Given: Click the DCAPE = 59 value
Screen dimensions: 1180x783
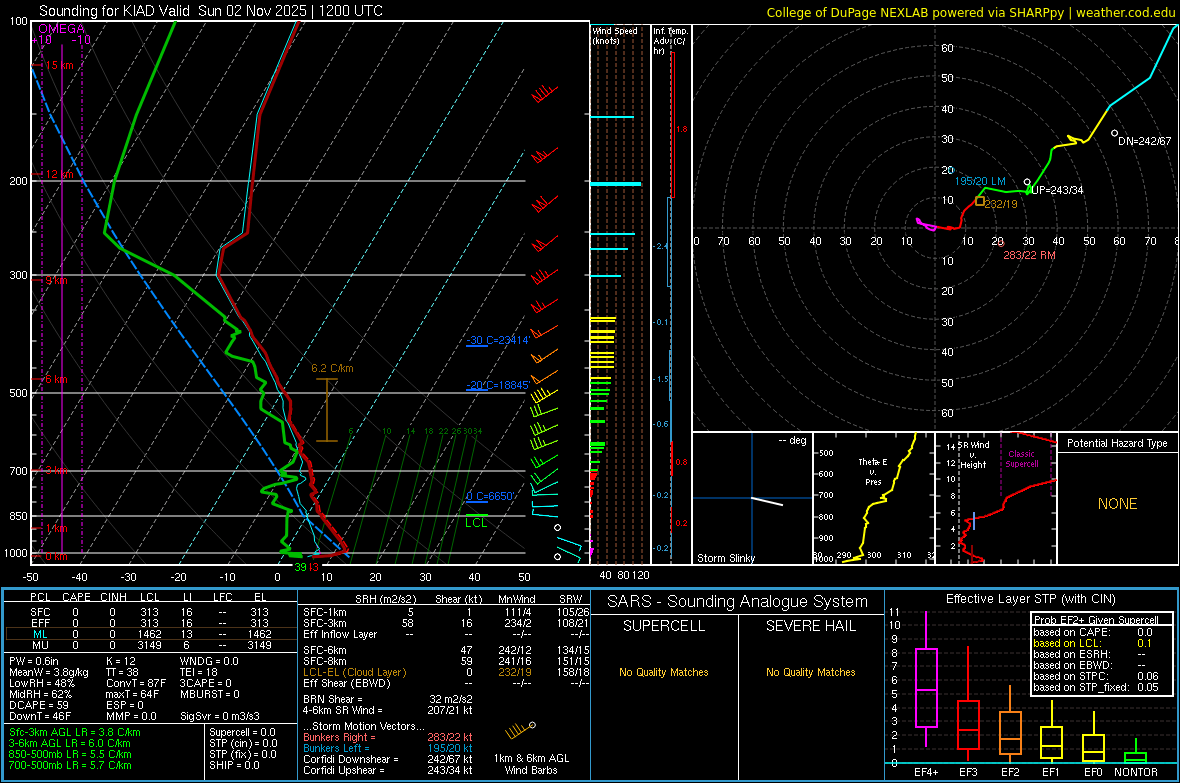Looking at the screenshot, I should [39, 705].
